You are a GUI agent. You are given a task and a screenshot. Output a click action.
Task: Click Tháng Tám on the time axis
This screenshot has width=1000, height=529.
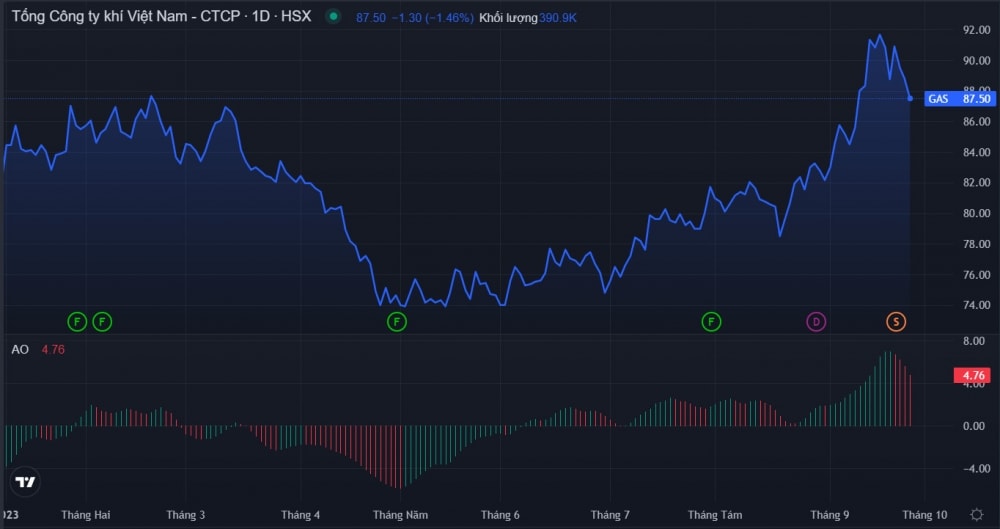pos(715,514)
